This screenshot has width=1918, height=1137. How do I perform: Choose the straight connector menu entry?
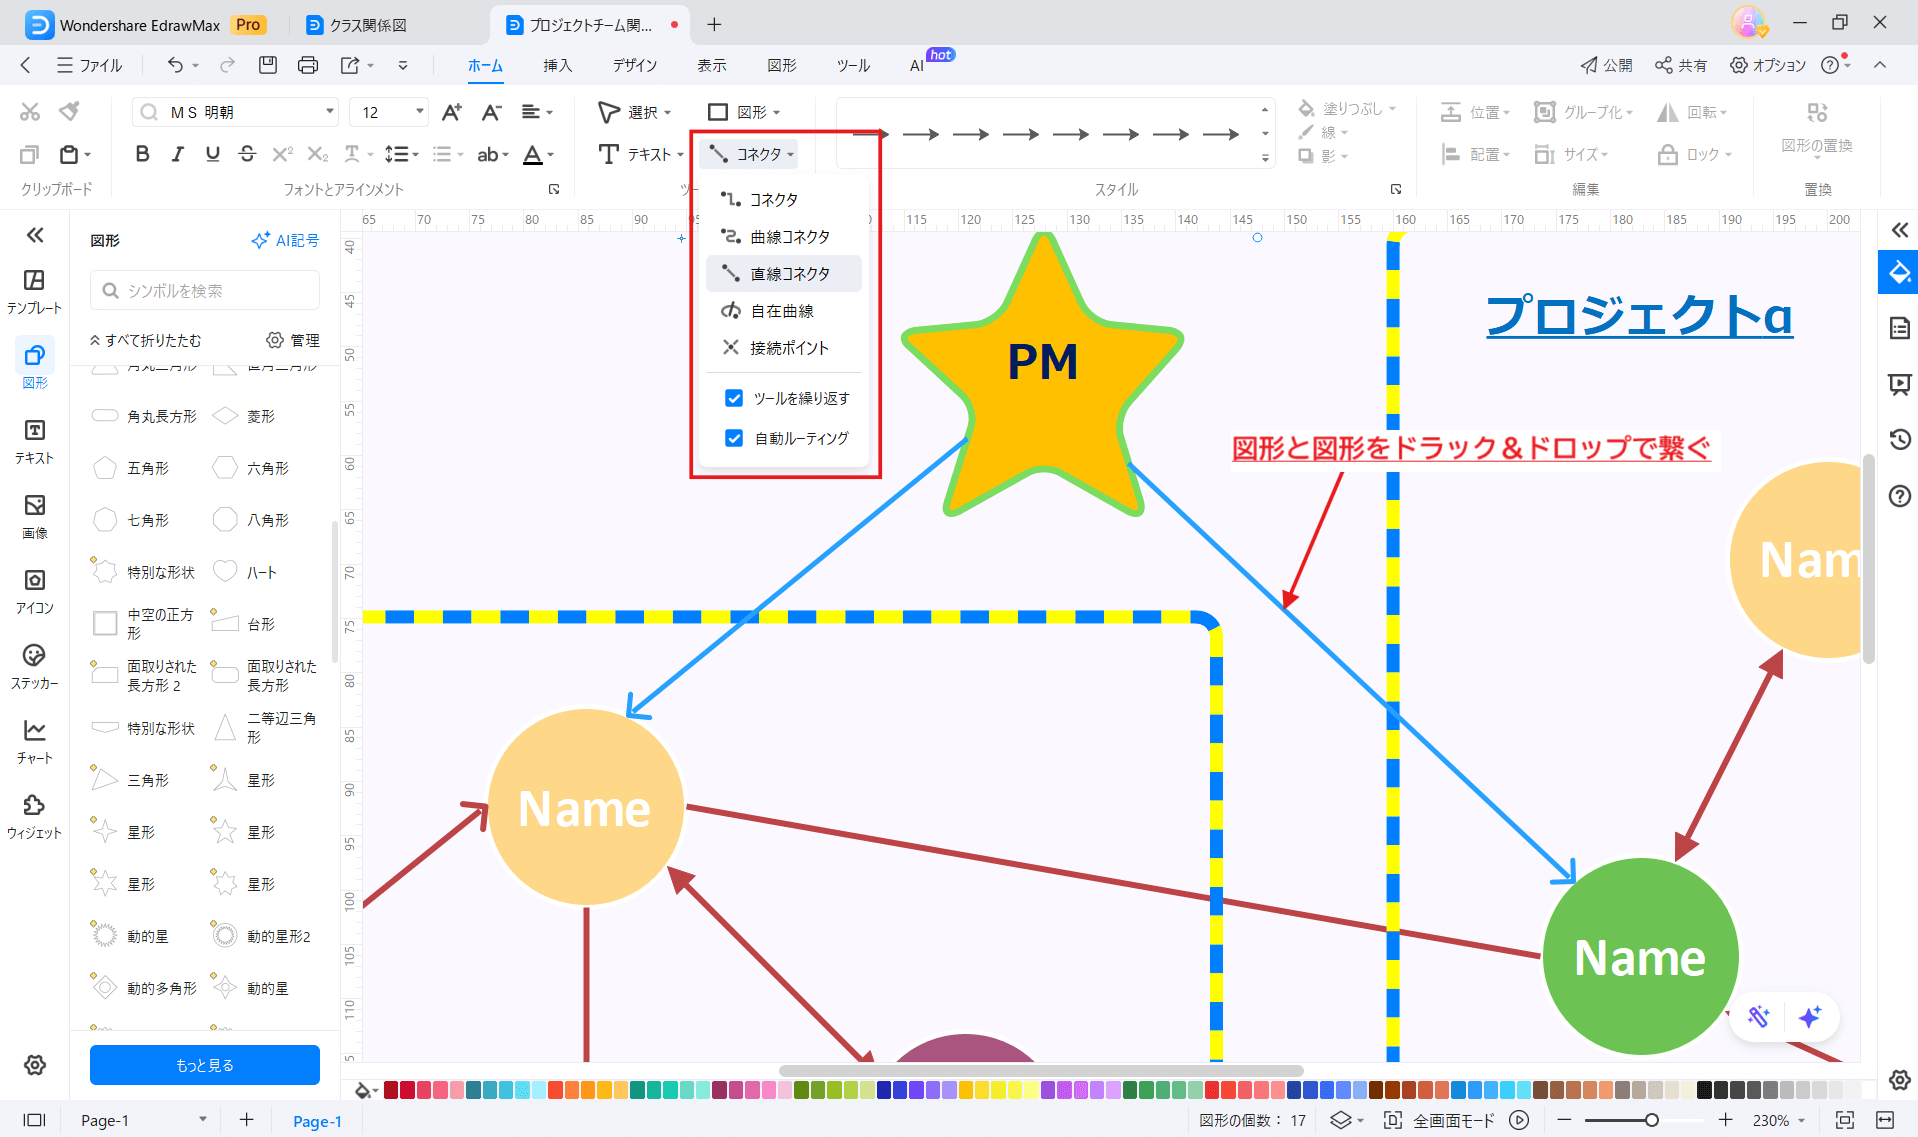pyautogui.click(x=784, y=274)
